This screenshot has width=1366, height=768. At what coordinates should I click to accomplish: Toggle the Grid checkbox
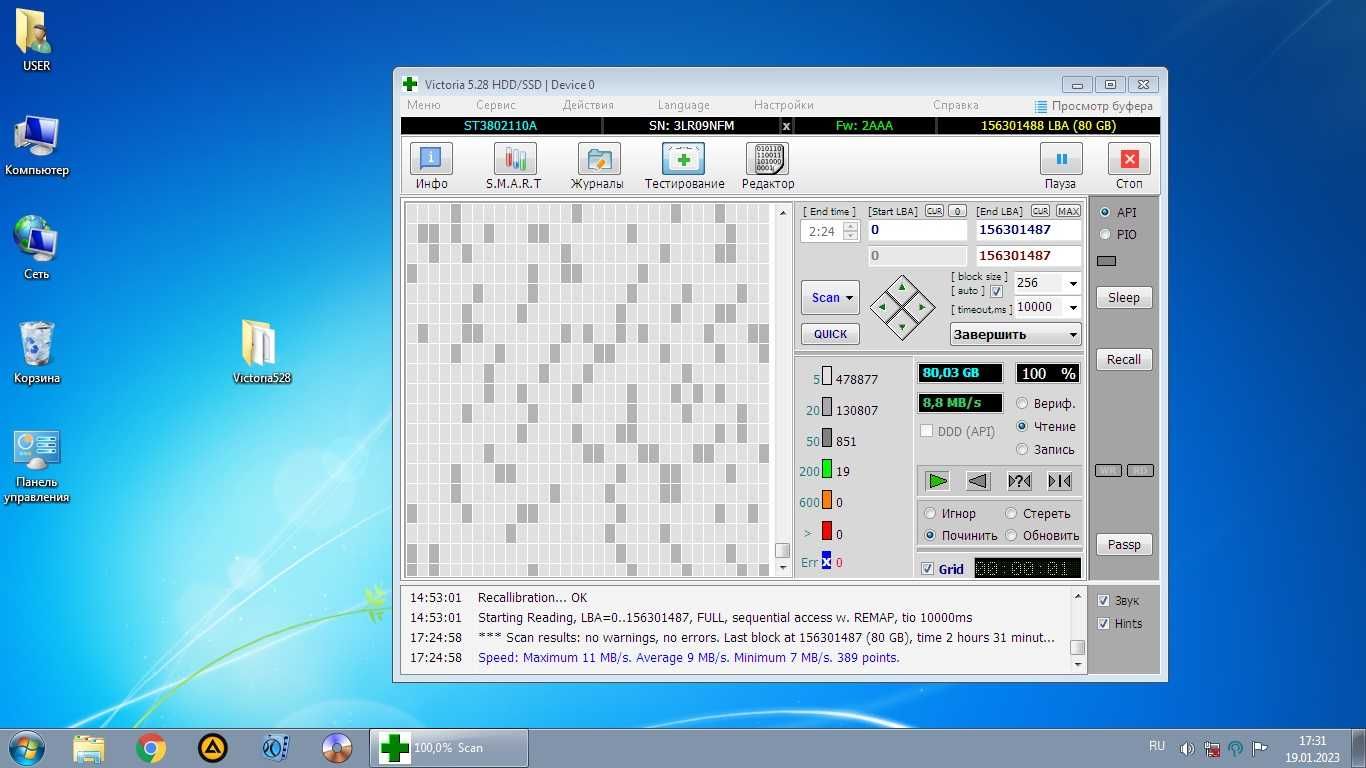[927, 569]
